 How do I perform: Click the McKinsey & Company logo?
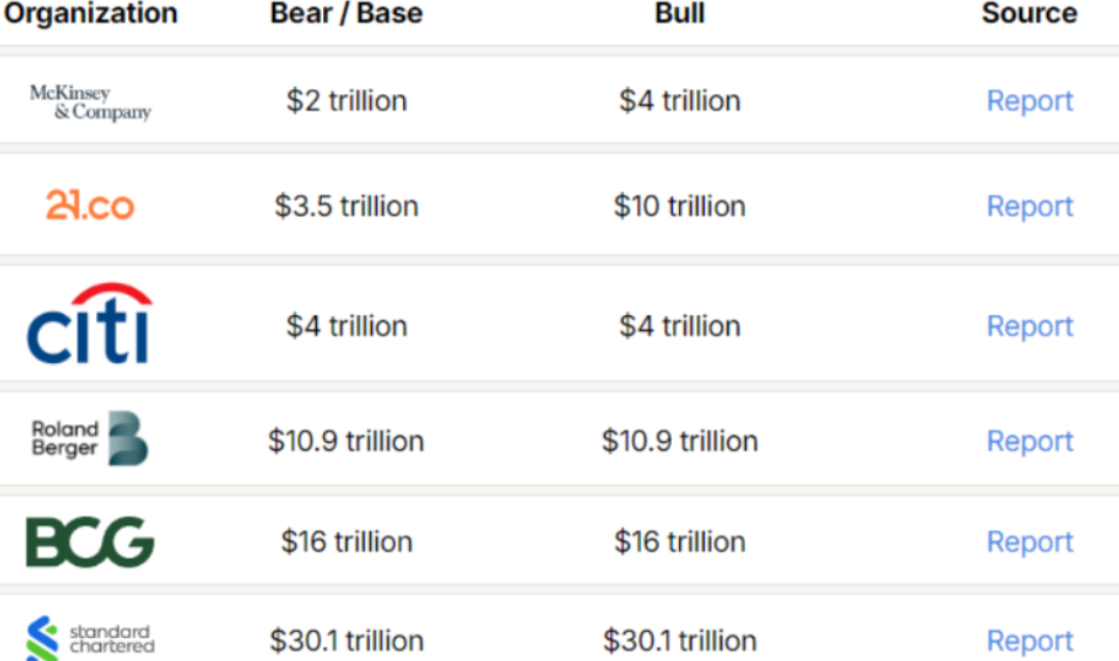click(x=90, y=102)
